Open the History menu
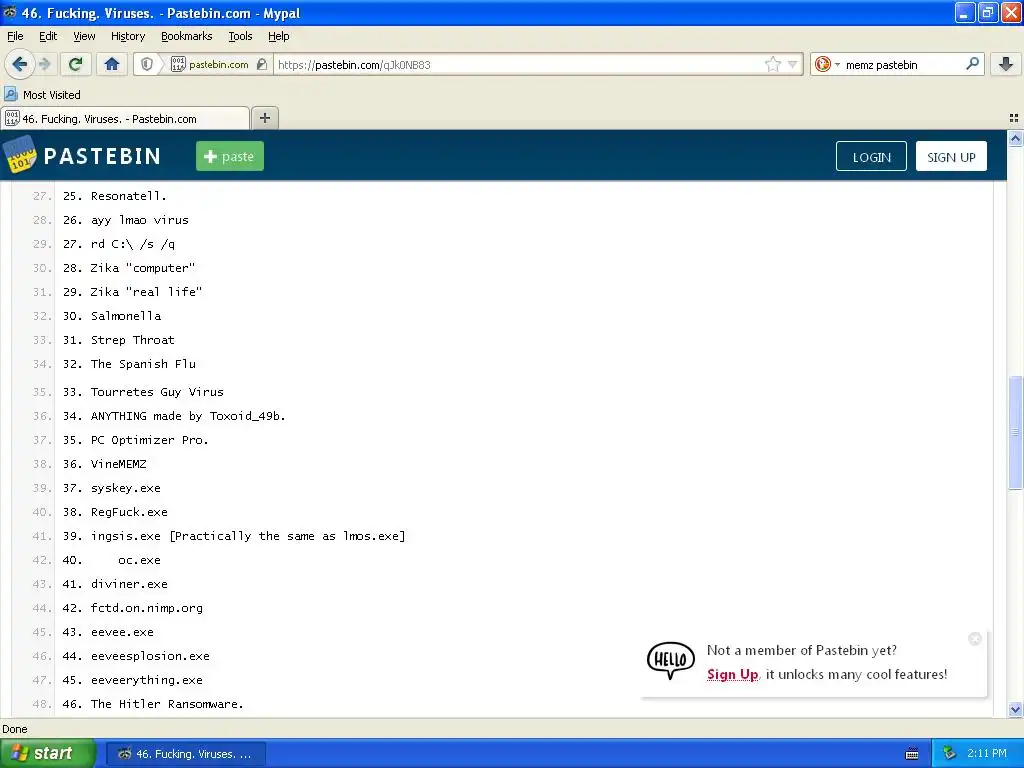 [x=127, y=36]
